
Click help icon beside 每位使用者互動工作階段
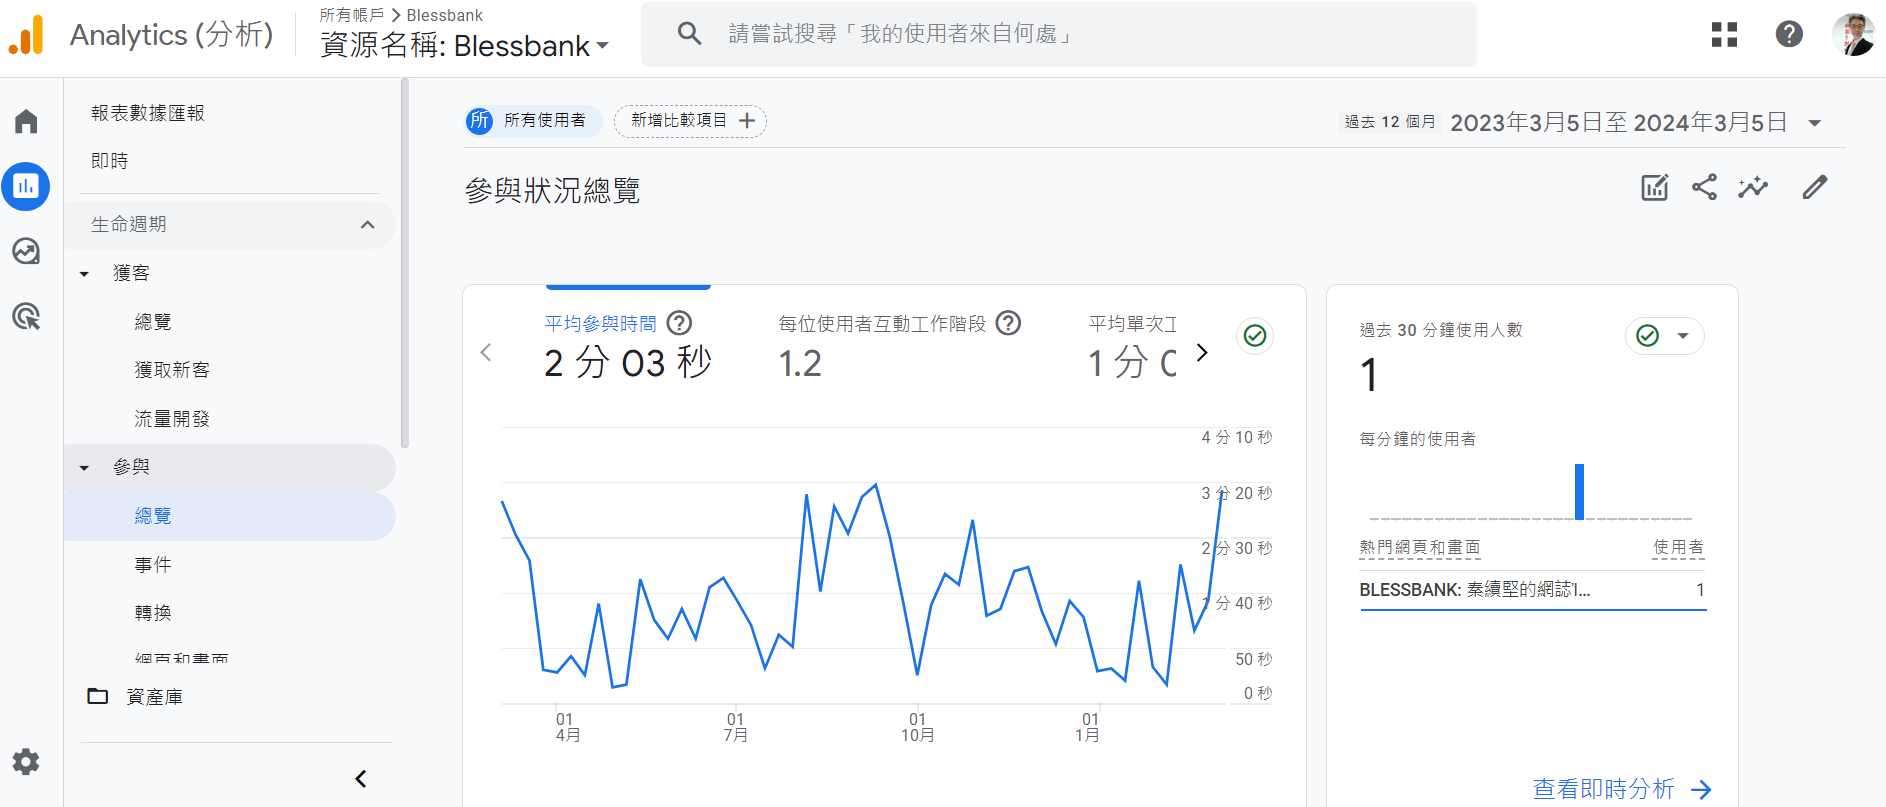(1009, 323)
